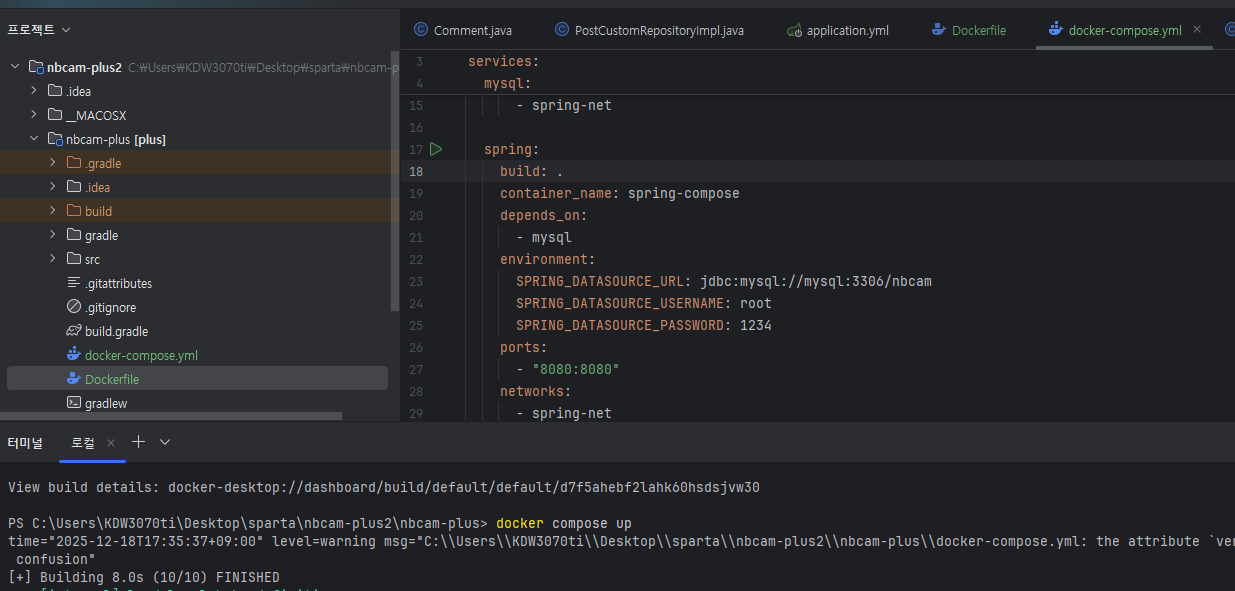The width and height of the screenshot is (1235, 591).
Task: Open the terminal options dropdown arrow
Action: (x=165, y=441)
